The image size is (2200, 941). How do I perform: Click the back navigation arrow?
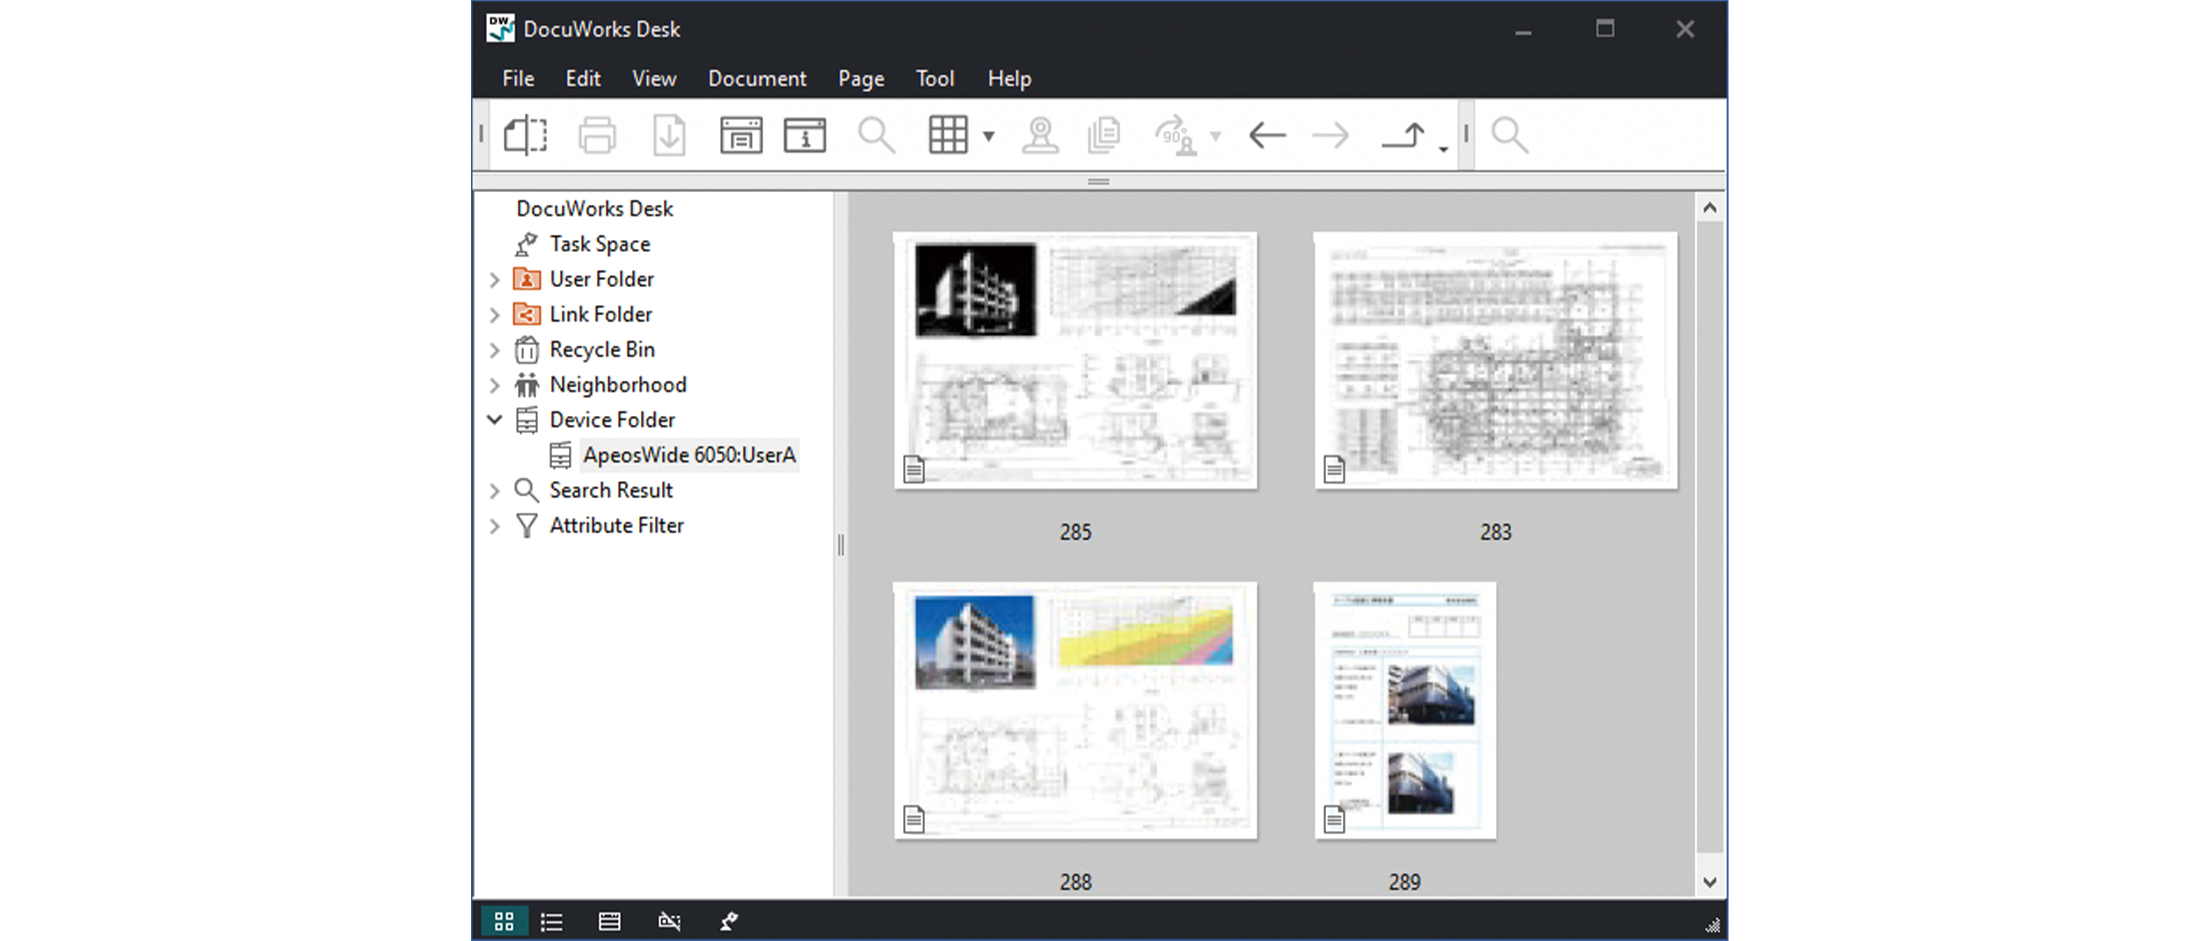(1267, 134)
